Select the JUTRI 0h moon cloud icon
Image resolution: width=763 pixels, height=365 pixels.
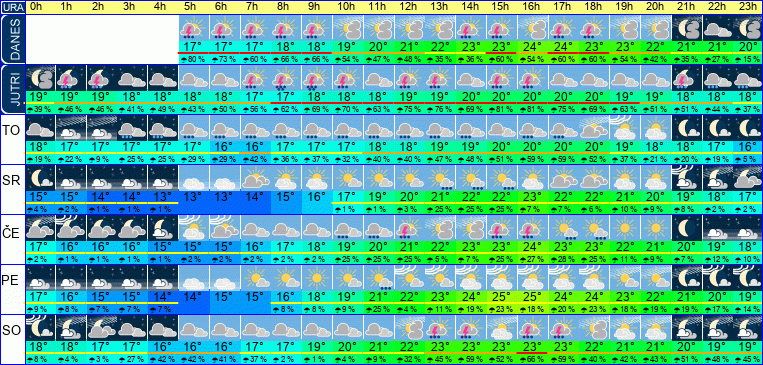tap(40, 78)
